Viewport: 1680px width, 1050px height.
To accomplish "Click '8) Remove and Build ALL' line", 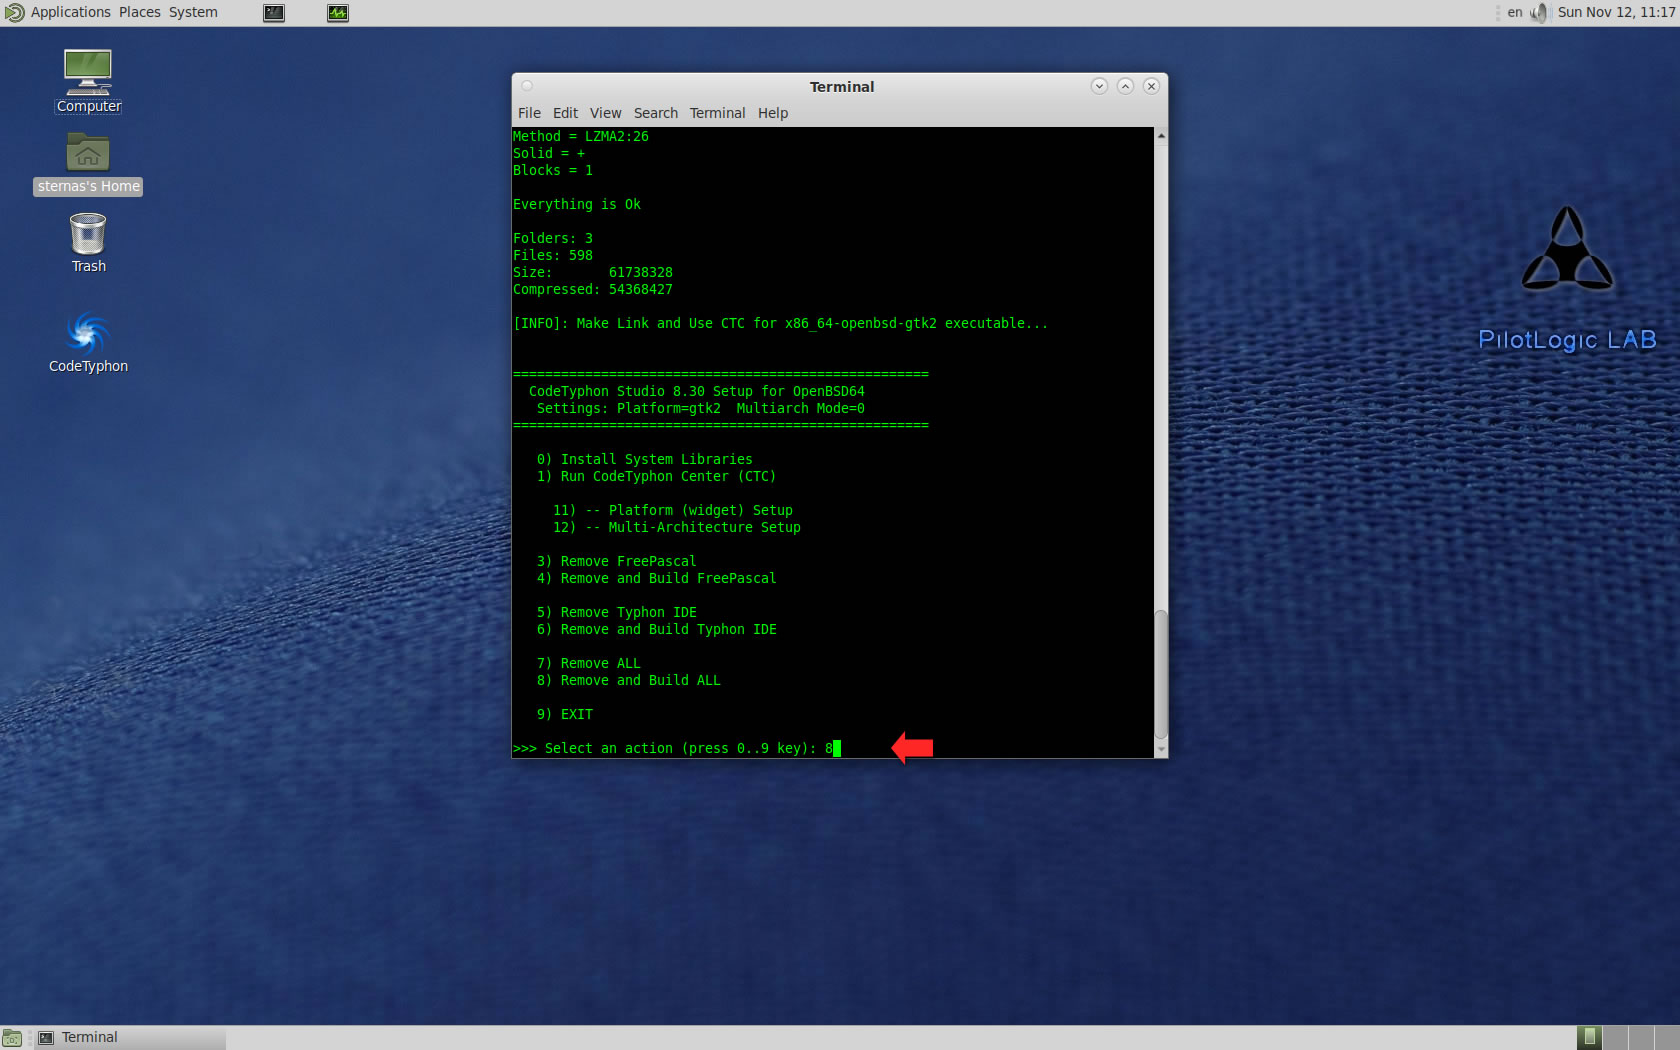I will coord(628,680).
